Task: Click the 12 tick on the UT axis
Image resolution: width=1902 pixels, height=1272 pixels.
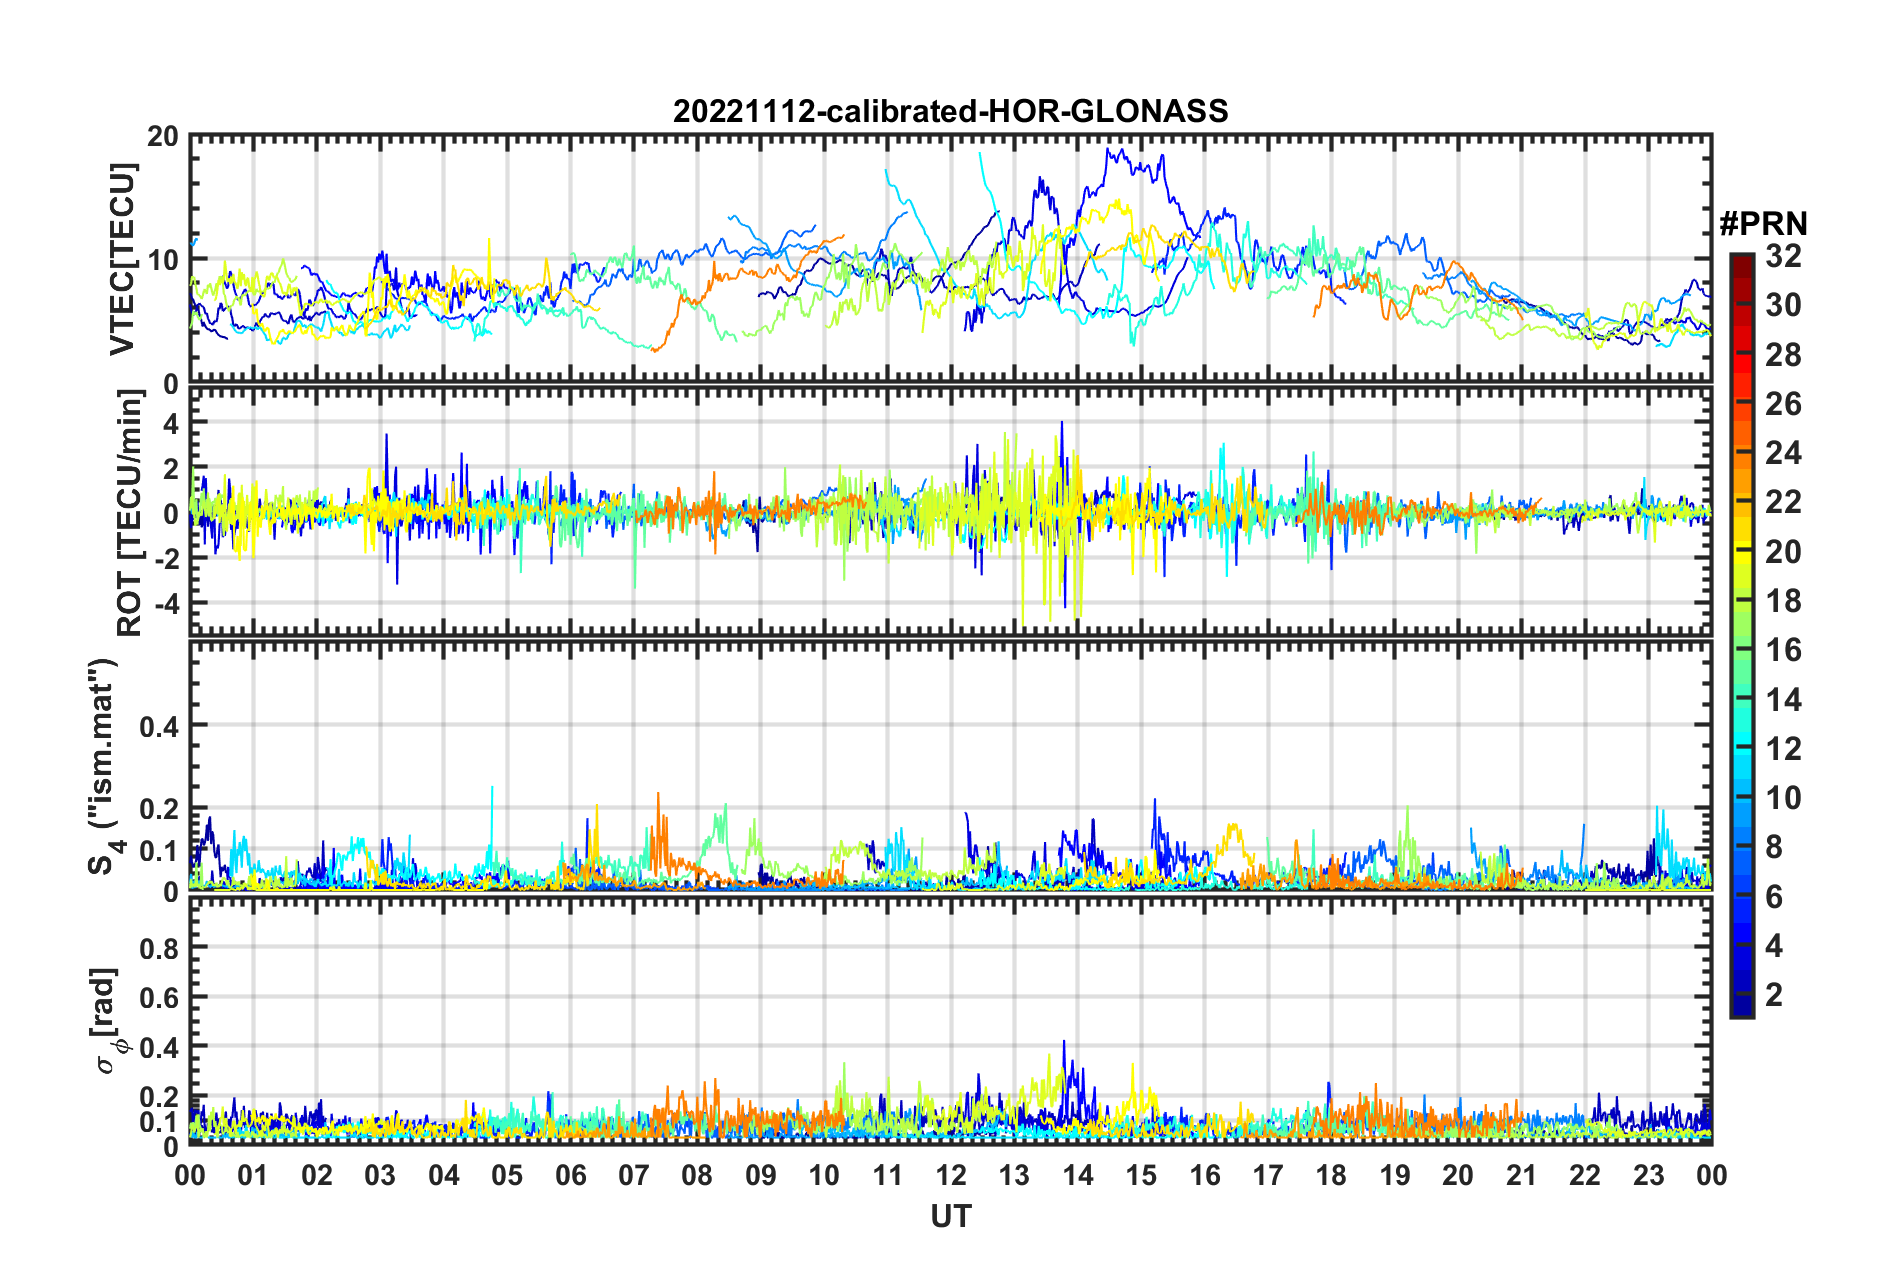Action: point(951,1175)
